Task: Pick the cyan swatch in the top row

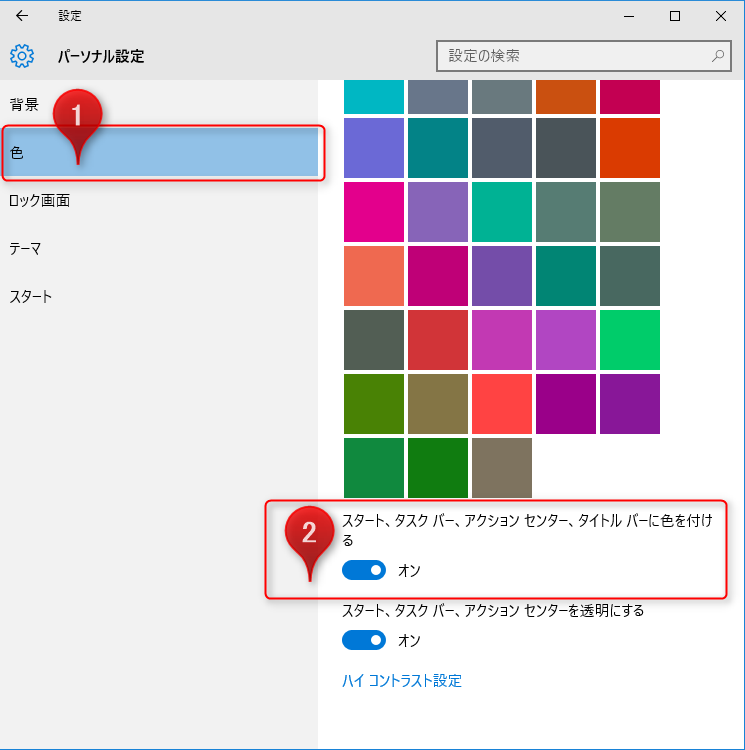Action: point(374,97)
